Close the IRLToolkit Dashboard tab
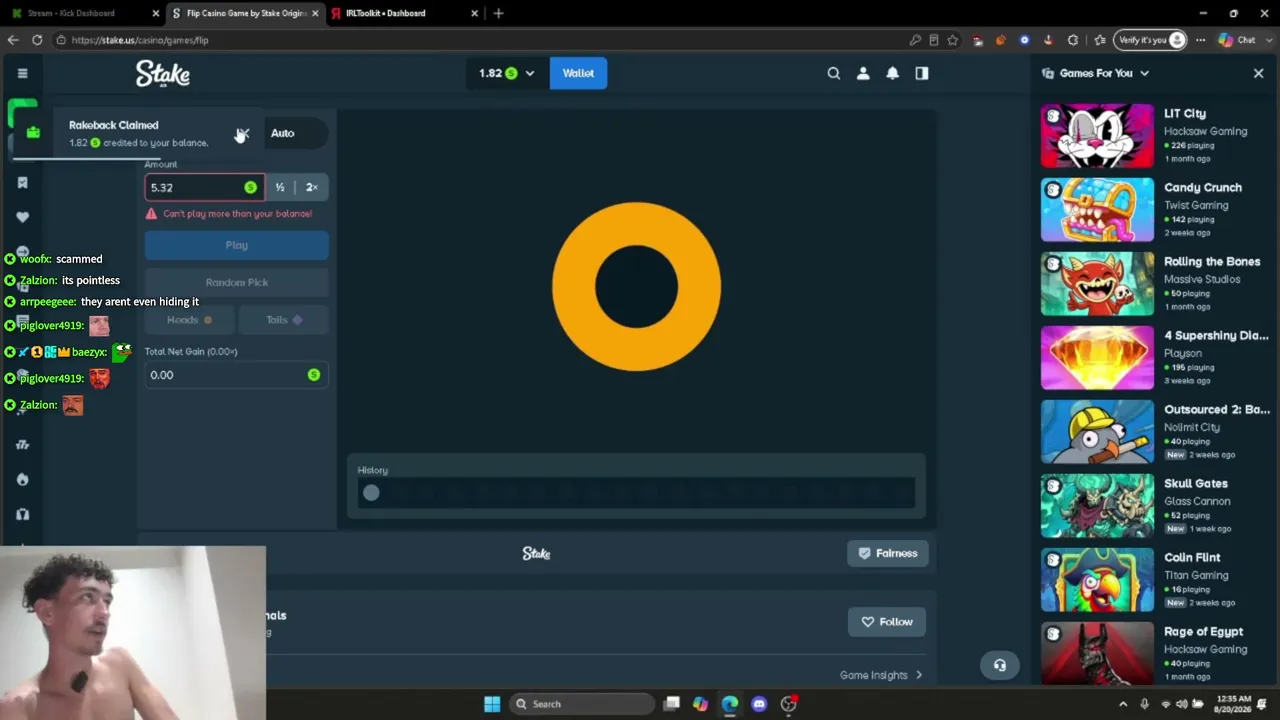Viewport: 1280px width, 720px height. click(474, 13)
